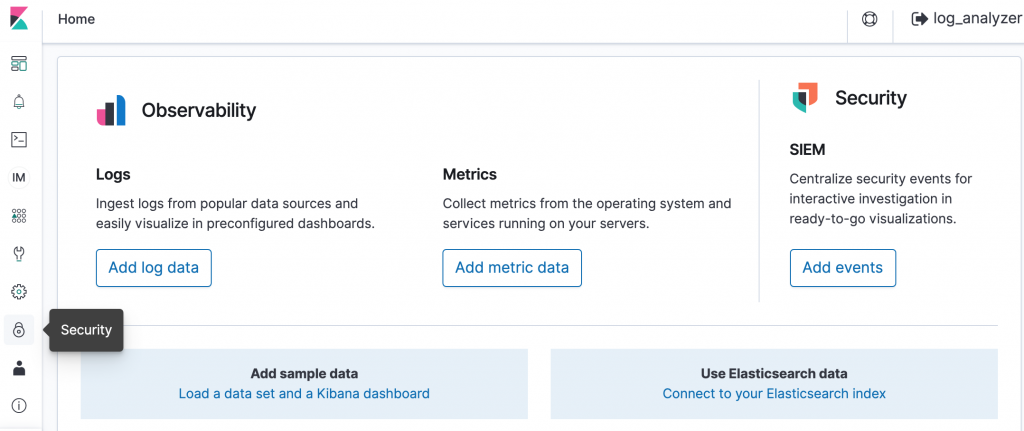
Task: Open Management via the gear icon
Action: tap(19, 292)
